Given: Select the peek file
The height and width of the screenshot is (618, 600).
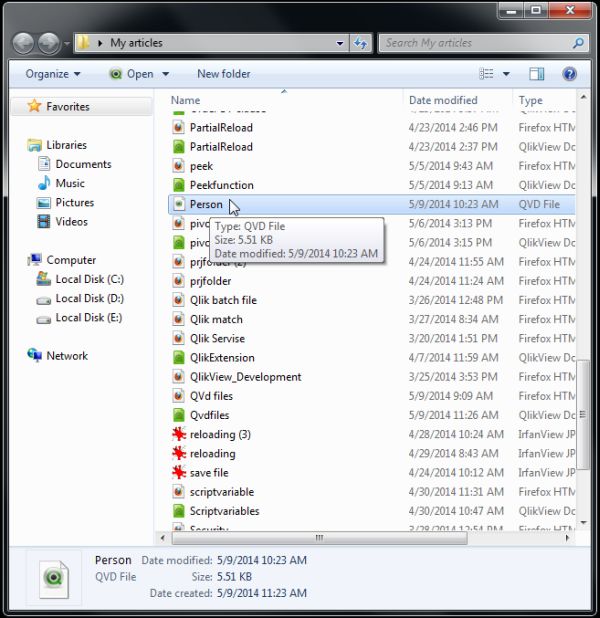Looking at the screenshot, I should [201, 166].
